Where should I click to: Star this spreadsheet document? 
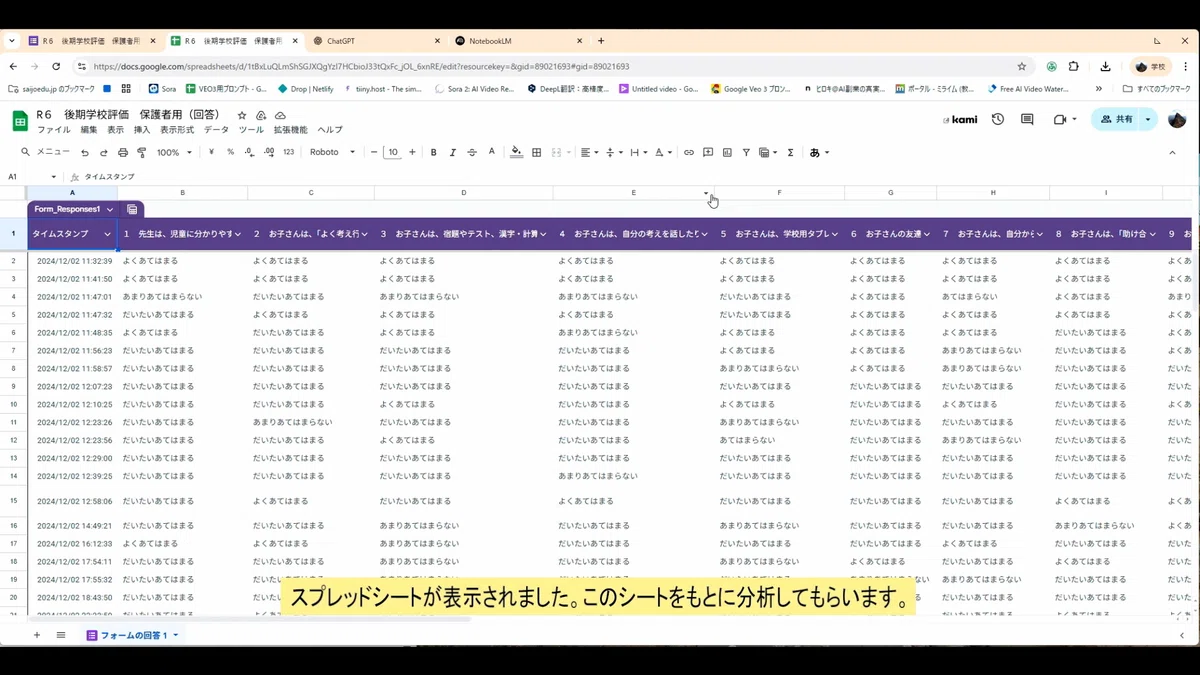tap(242, 115)
